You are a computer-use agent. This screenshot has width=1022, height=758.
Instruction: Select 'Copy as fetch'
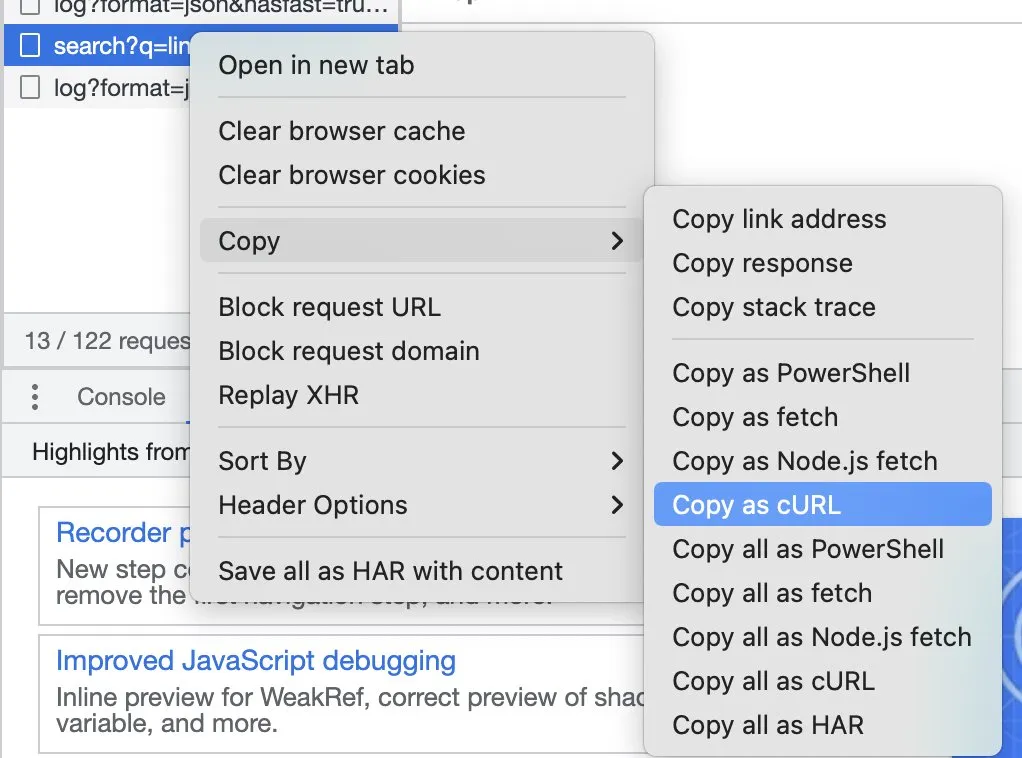[x=823, y=417]
